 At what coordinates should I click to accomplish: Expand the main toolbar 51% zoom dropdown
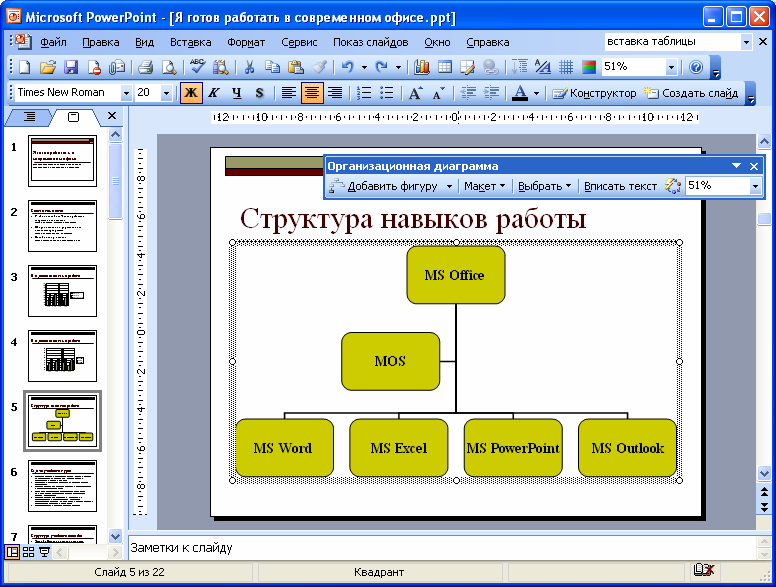click(x=671, y=67)
